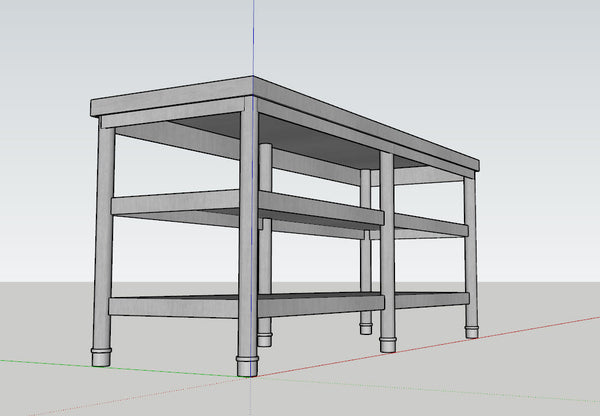Click the blue vertical axis line above table

(253, 38)
